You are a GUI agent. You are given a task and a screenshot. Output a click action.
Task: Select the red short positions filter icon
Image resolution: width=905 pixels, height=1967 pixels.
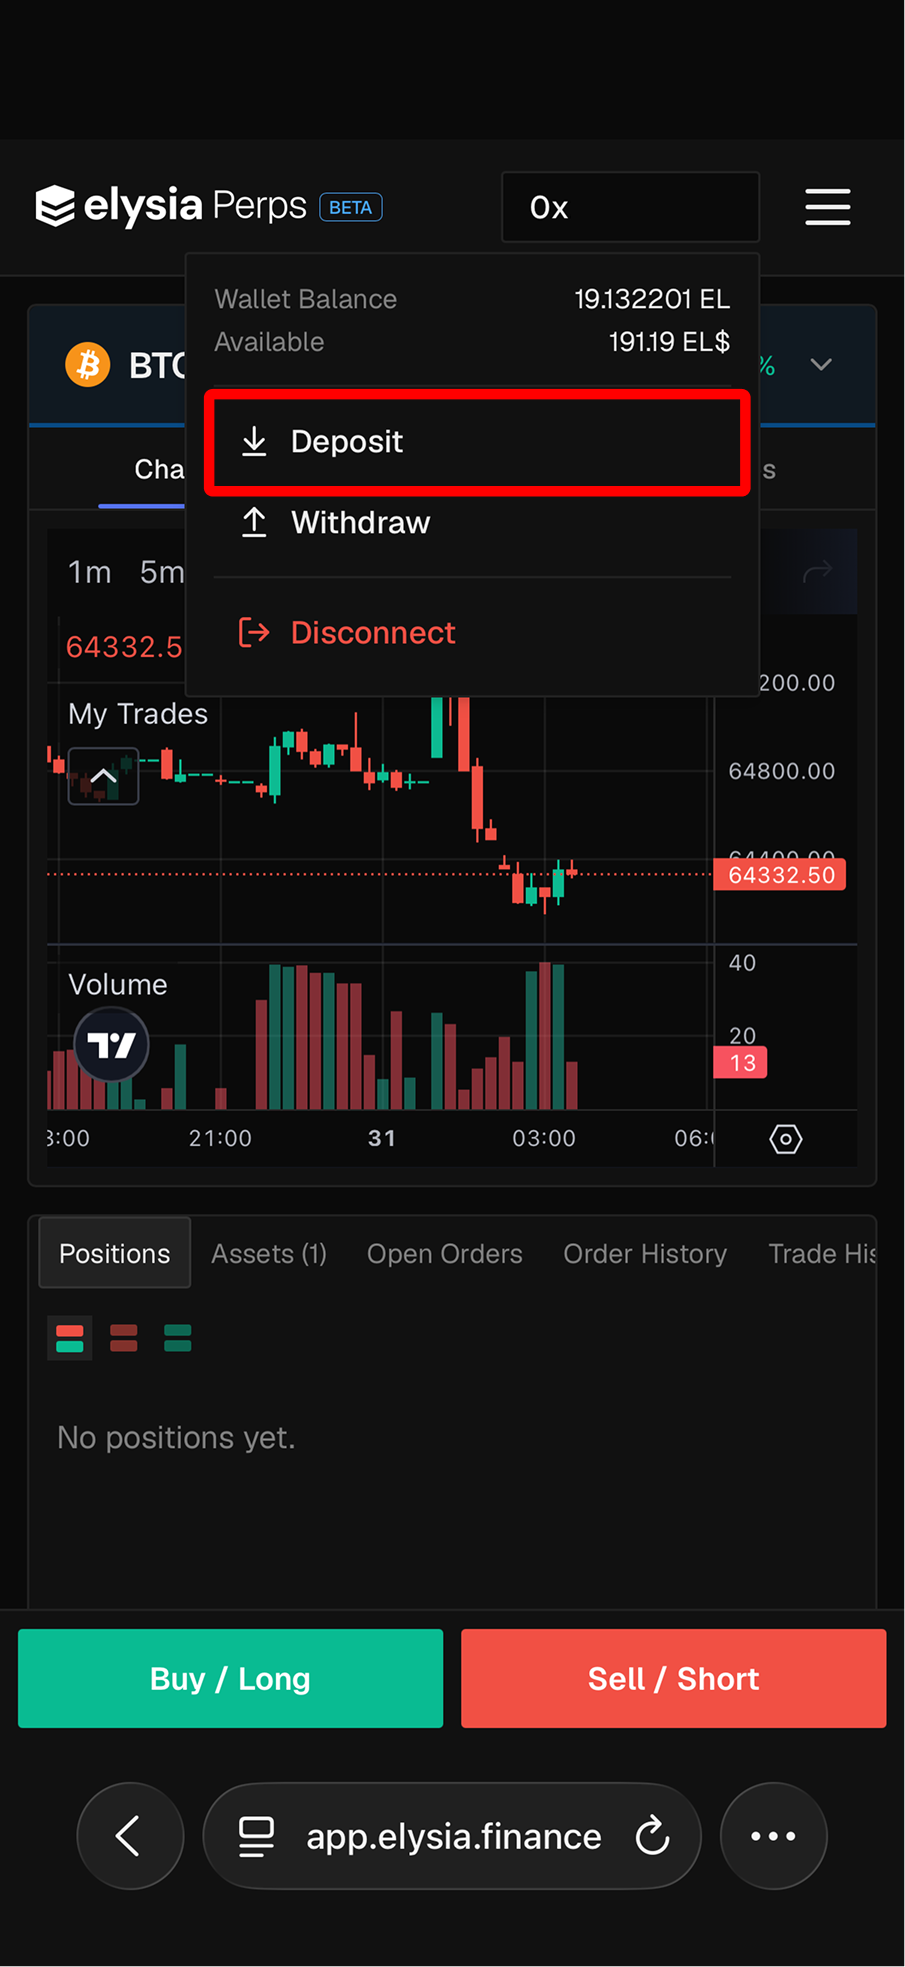click(x=124, y=1338)
